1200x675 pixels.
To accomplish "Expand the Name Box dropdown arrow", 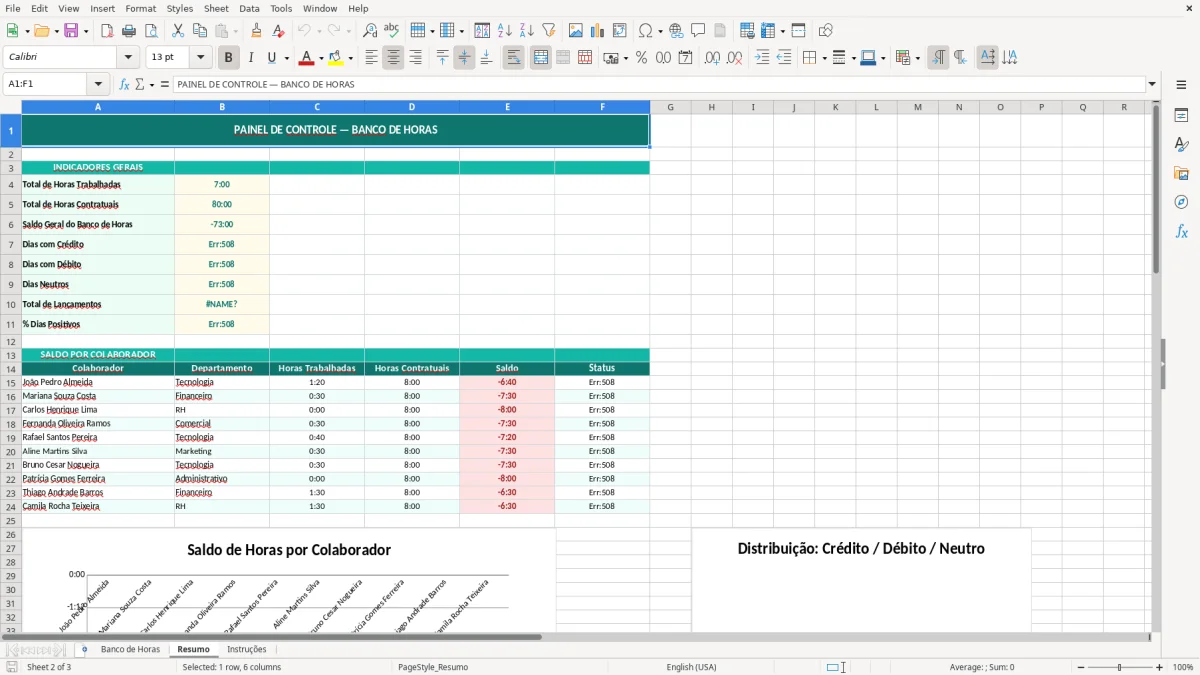I will [x=98, y=84].
